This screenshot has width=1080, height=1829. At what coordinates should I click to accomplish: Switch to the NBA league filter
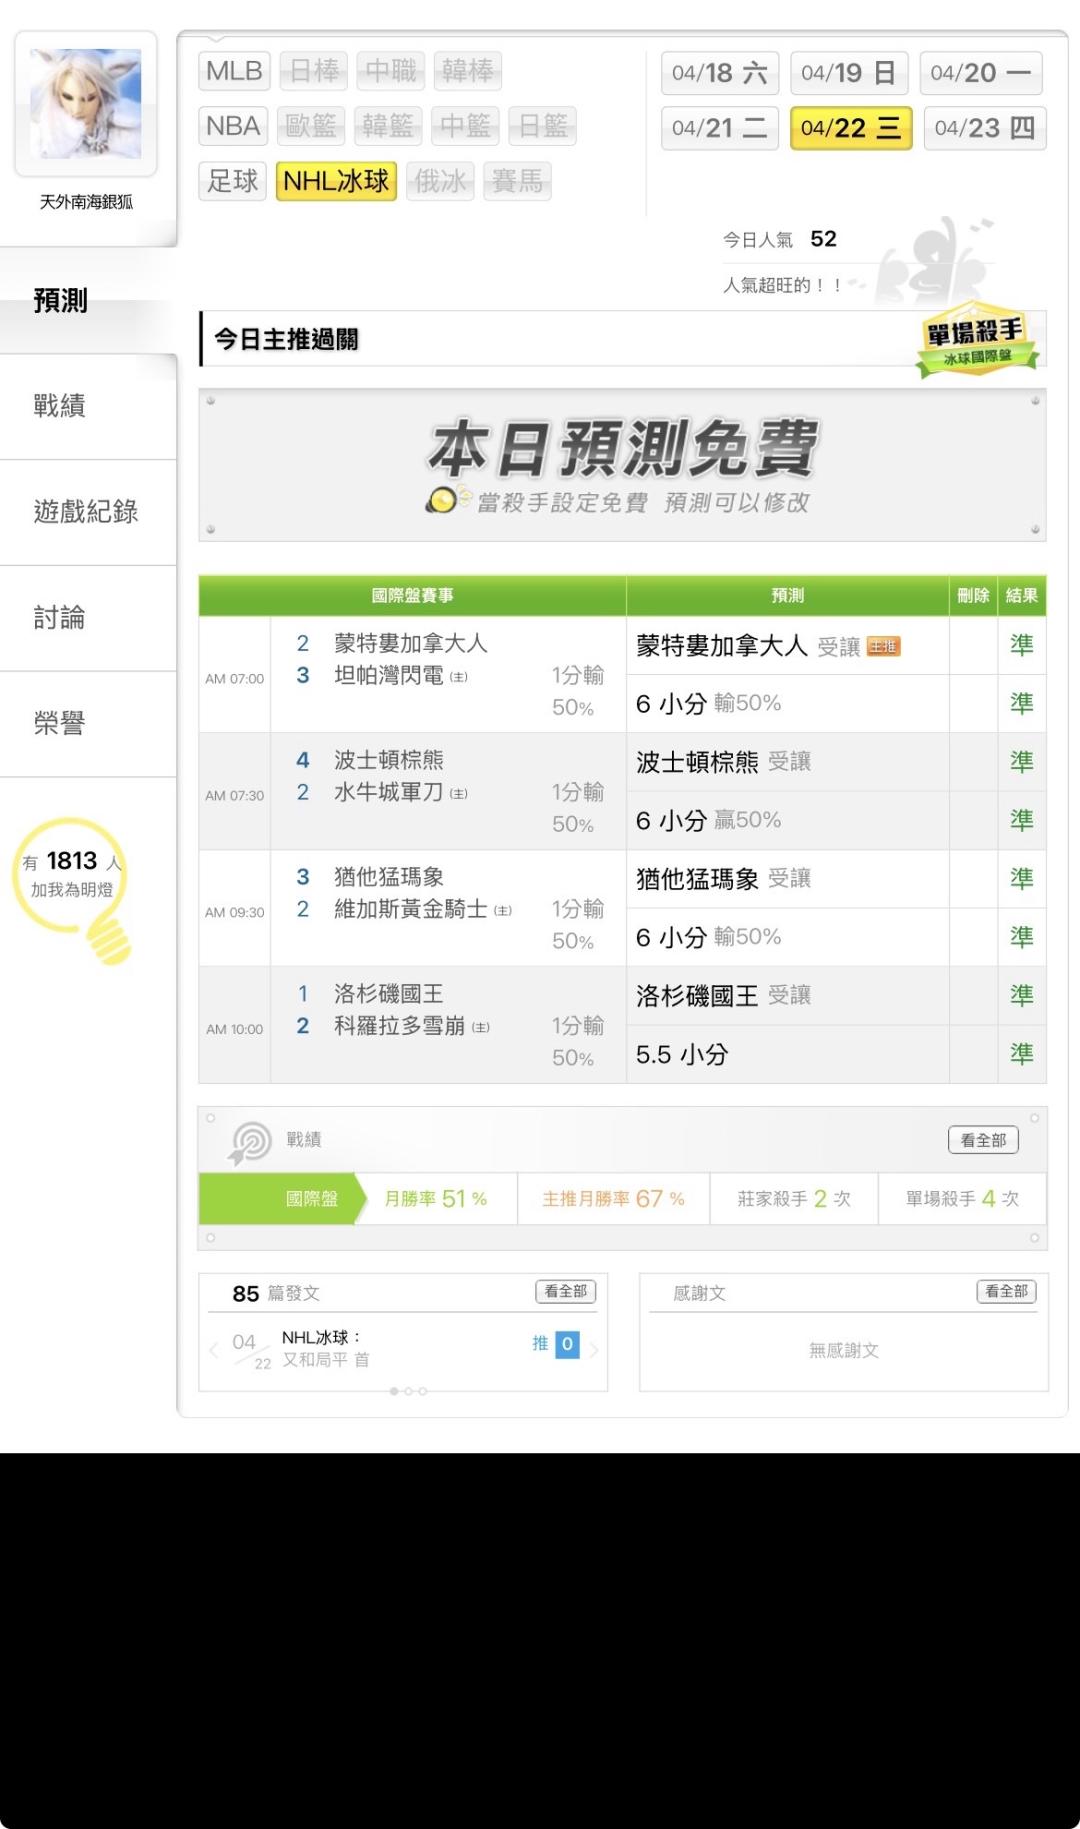coord(233,127)
